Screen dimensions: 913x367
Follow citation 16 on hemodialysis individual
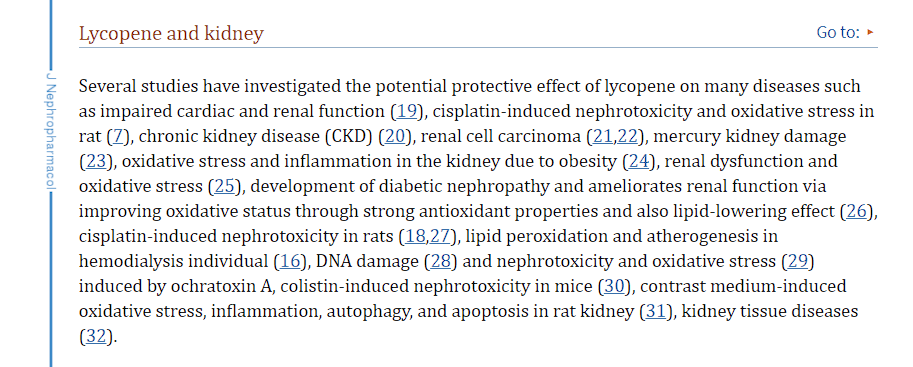tap(289, 262)
